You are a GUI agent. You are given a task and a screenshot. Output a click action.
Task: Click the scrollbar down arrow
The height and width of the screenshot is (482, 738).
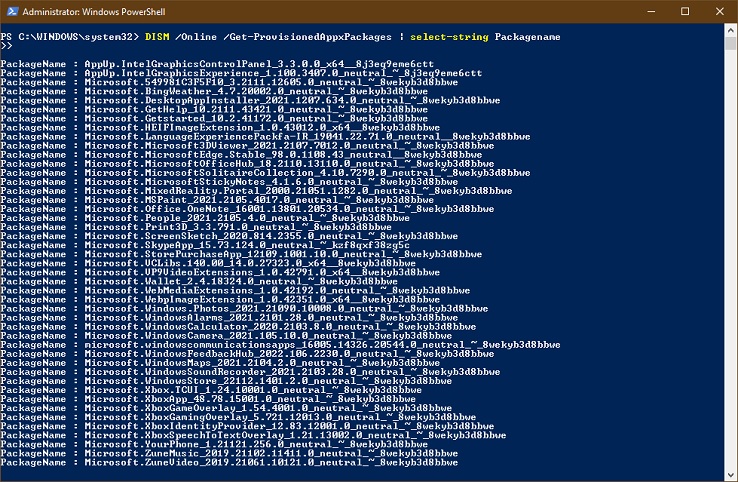click(x=730, y=474)
